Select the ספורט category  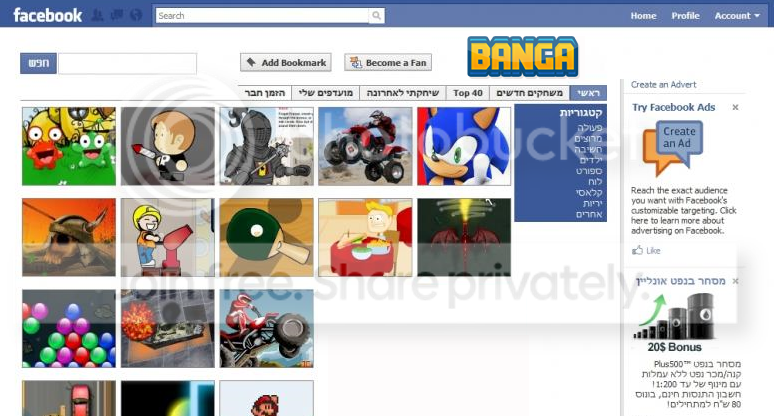[x=589, y=171]
